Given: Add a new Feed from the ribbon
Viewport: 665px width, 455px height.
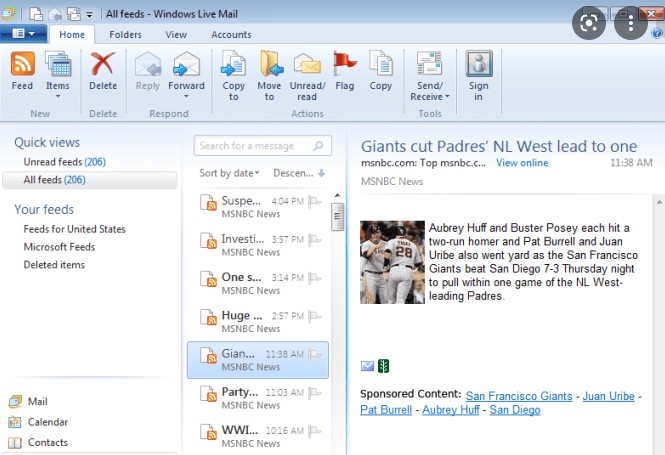Looking at the screenshot, I should click(22, 71).
